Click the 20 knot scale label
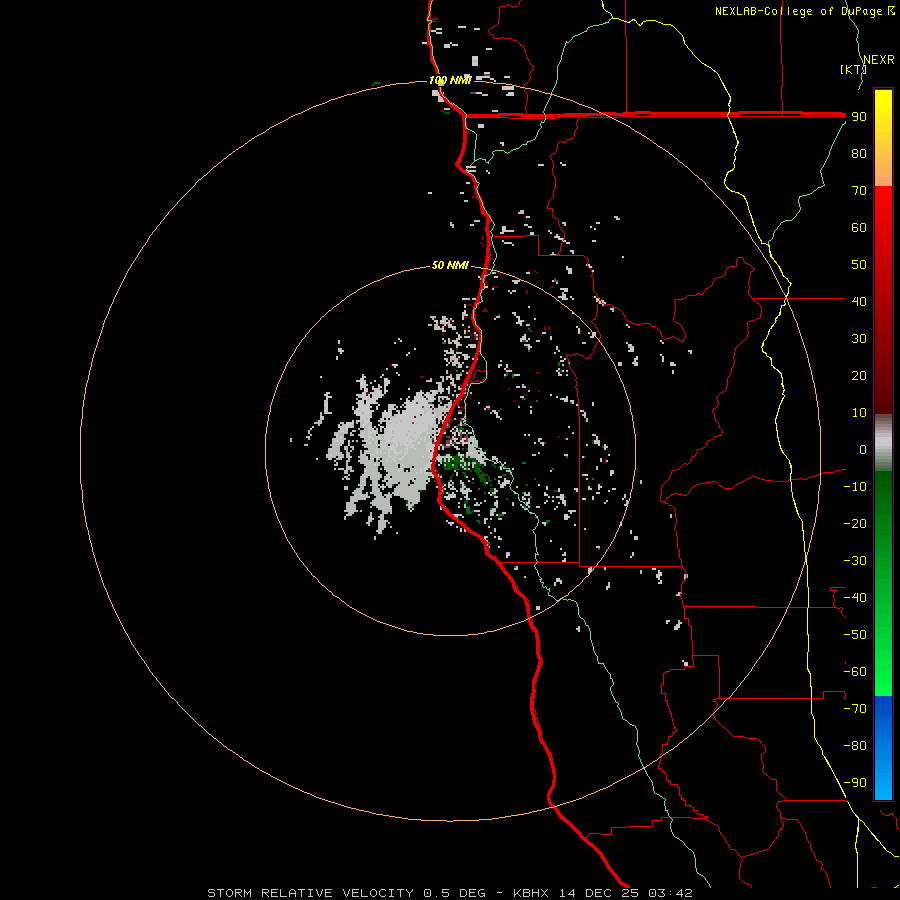 pos(859,376)
